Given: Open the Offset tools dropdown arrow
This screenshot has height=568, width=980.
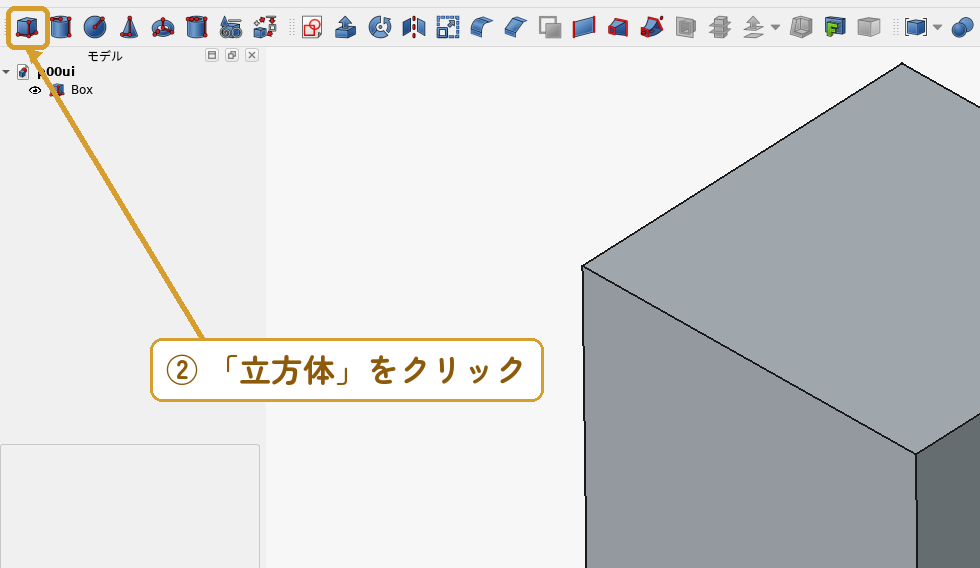Looking at the screenshot, I should 776,27.
